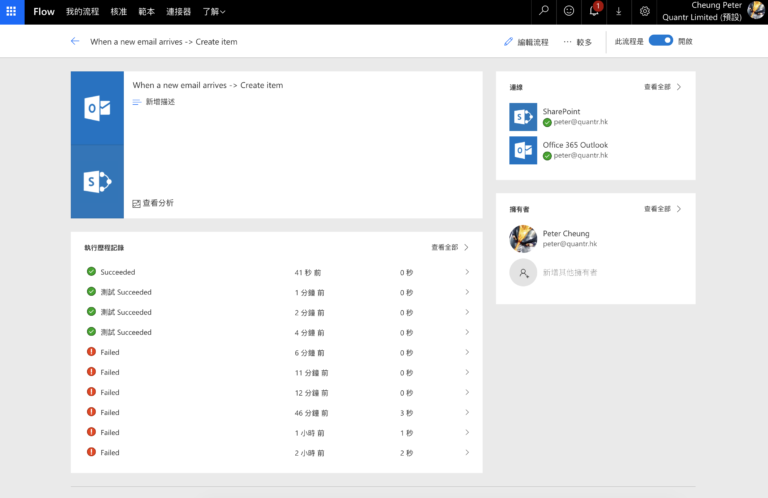The width and height of the screenshot is (768, 498).
Task: Open the notifications bell icon
Action: tap(594, 11)
